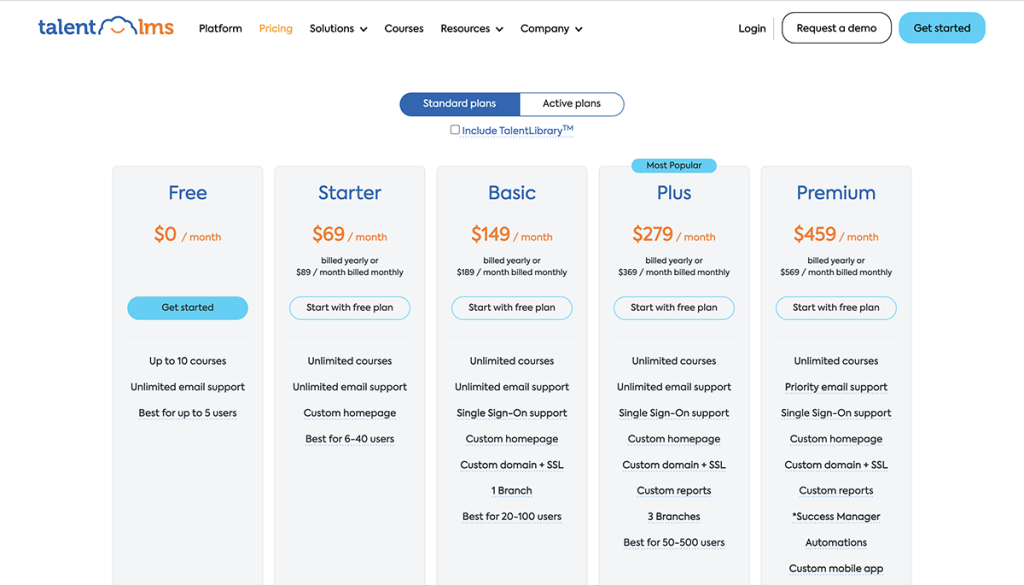Switch to the Active plans tab
1024x585 pixels.
[x=572, y=103]
